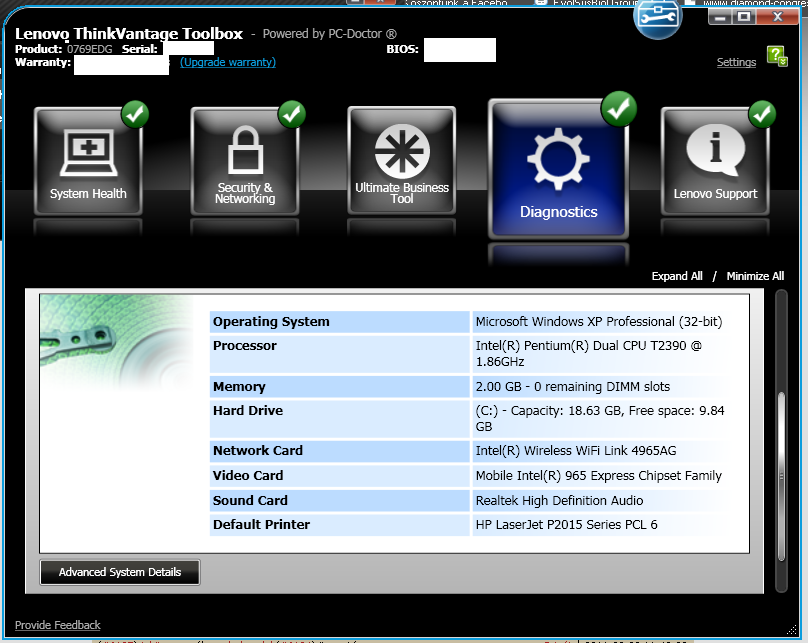Click the vertical scrollbar thumb

[x=781, y=477]
